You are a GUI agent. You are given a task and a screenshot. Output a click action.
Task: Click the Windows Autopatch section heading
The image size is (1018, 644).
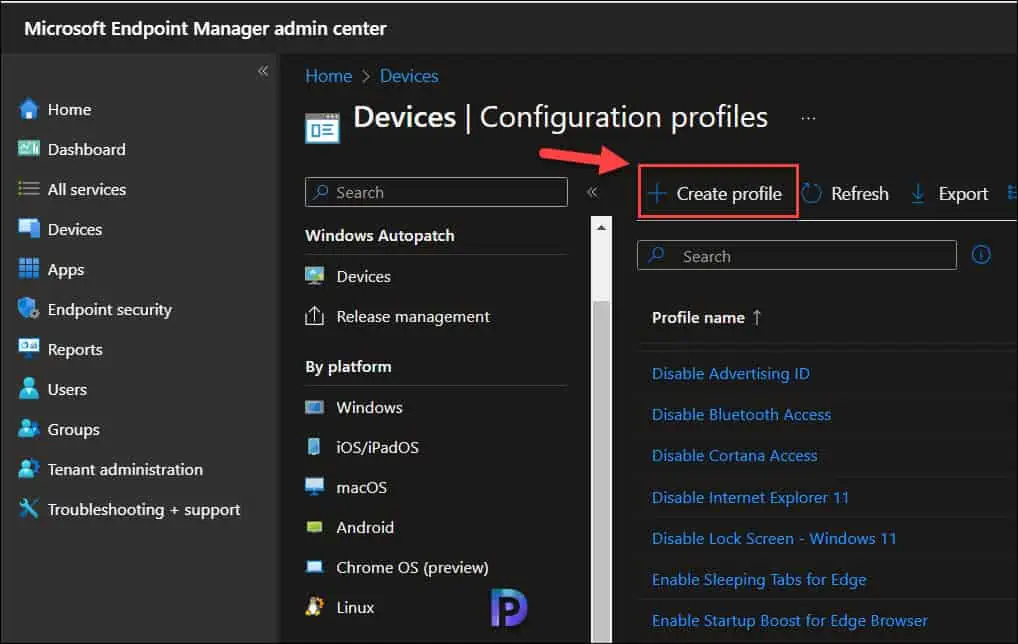click(380, 236)
